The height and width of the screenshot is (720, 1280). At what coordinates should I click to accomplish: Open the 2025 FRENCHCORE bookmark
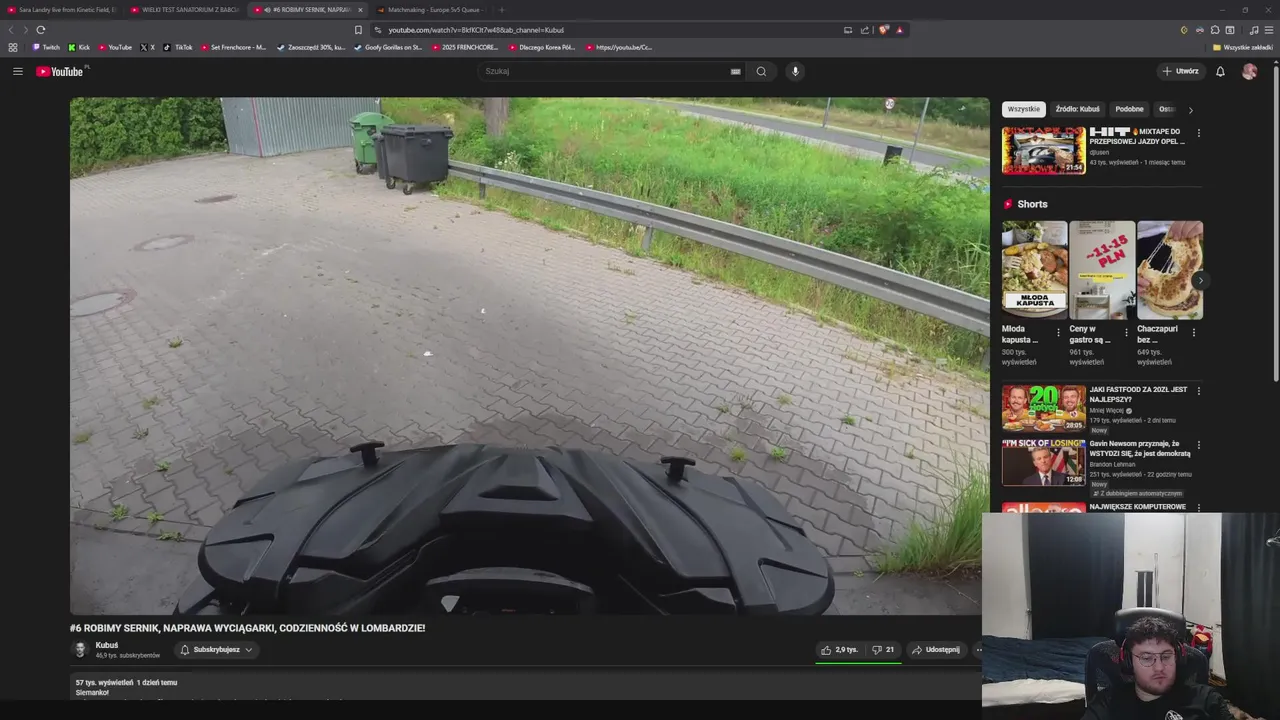[x=464, y=47]
